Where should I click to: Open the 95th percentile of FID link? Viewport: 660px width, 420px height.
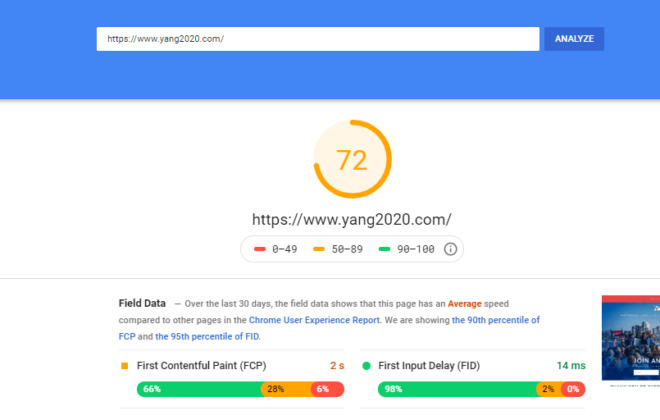click(207, 336)
